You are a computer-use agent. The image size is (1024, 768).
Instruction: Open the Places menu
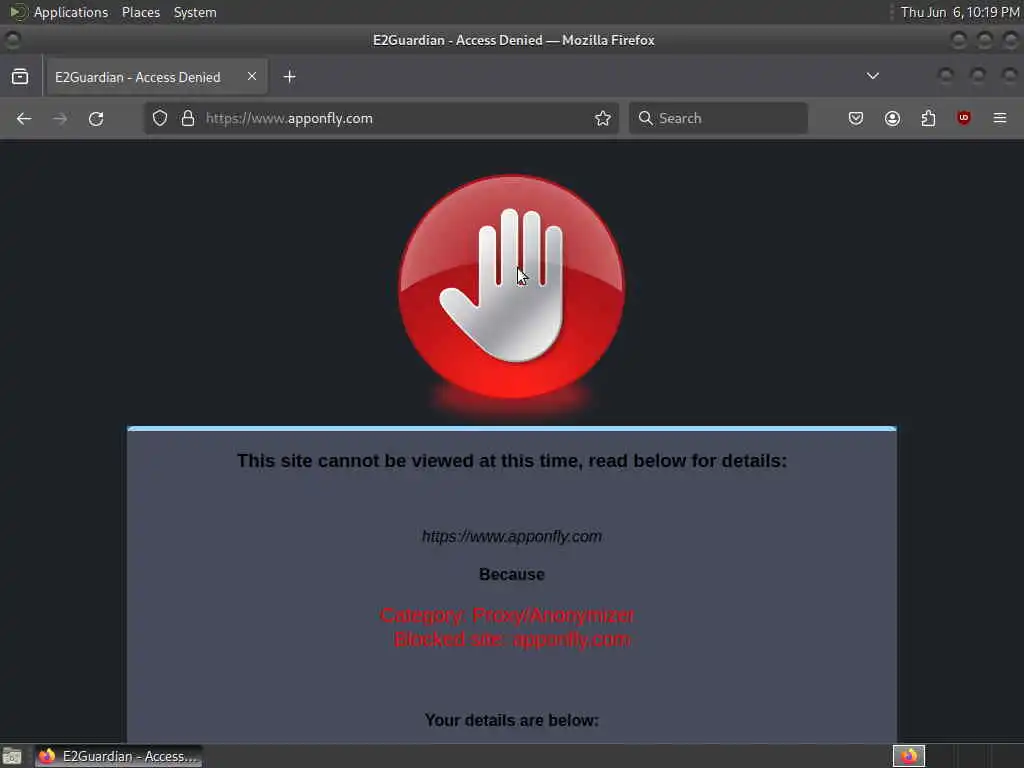141,12
